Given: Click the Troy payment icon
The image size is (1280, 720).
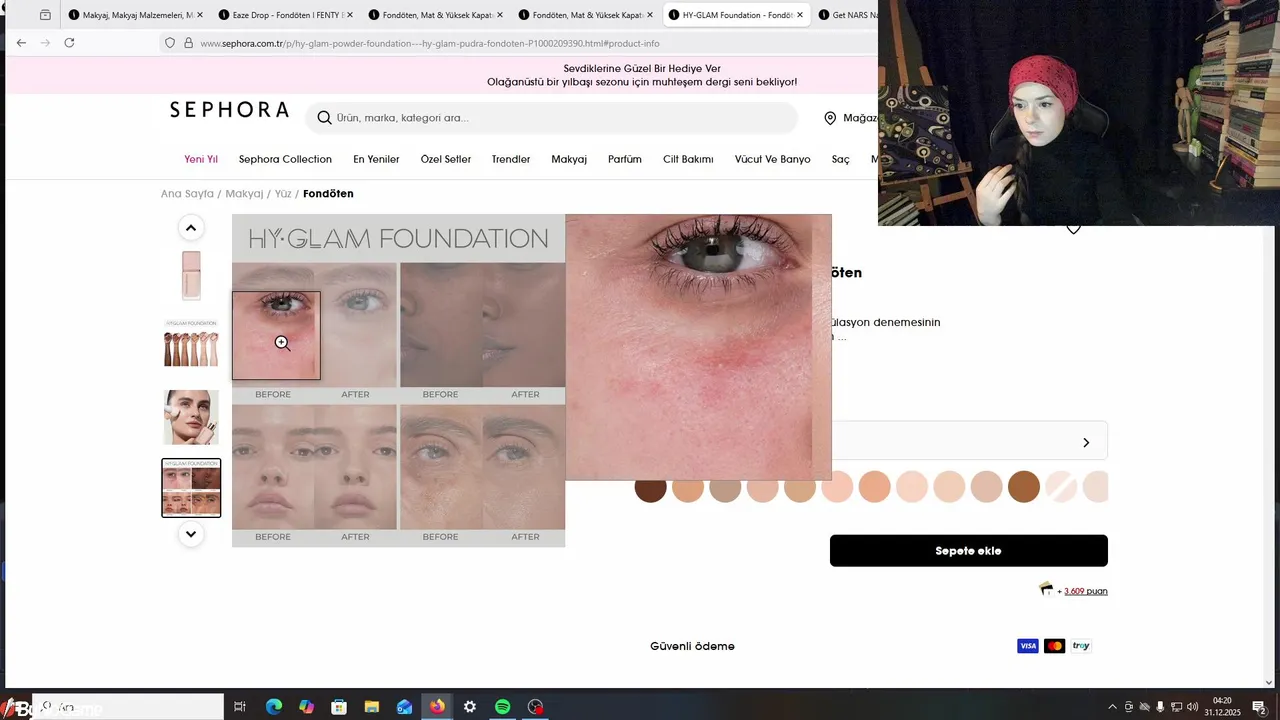Looking at the screenshot, I should point(1081,646).
